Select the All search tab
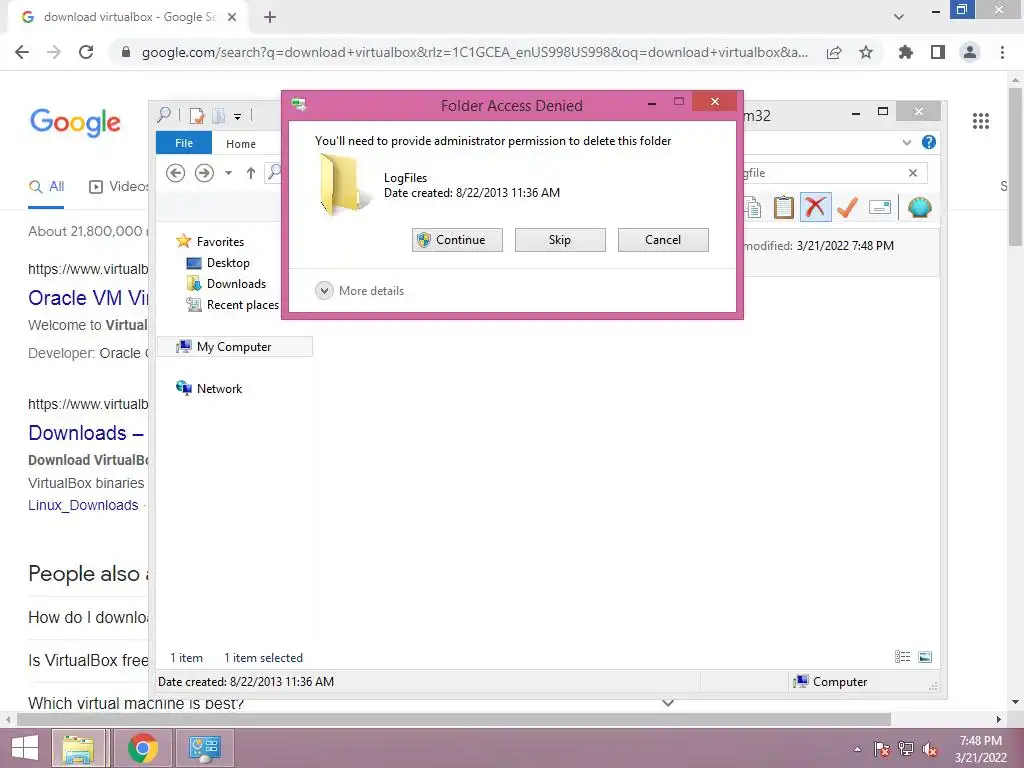1024x768 pixels. [46, 187]
